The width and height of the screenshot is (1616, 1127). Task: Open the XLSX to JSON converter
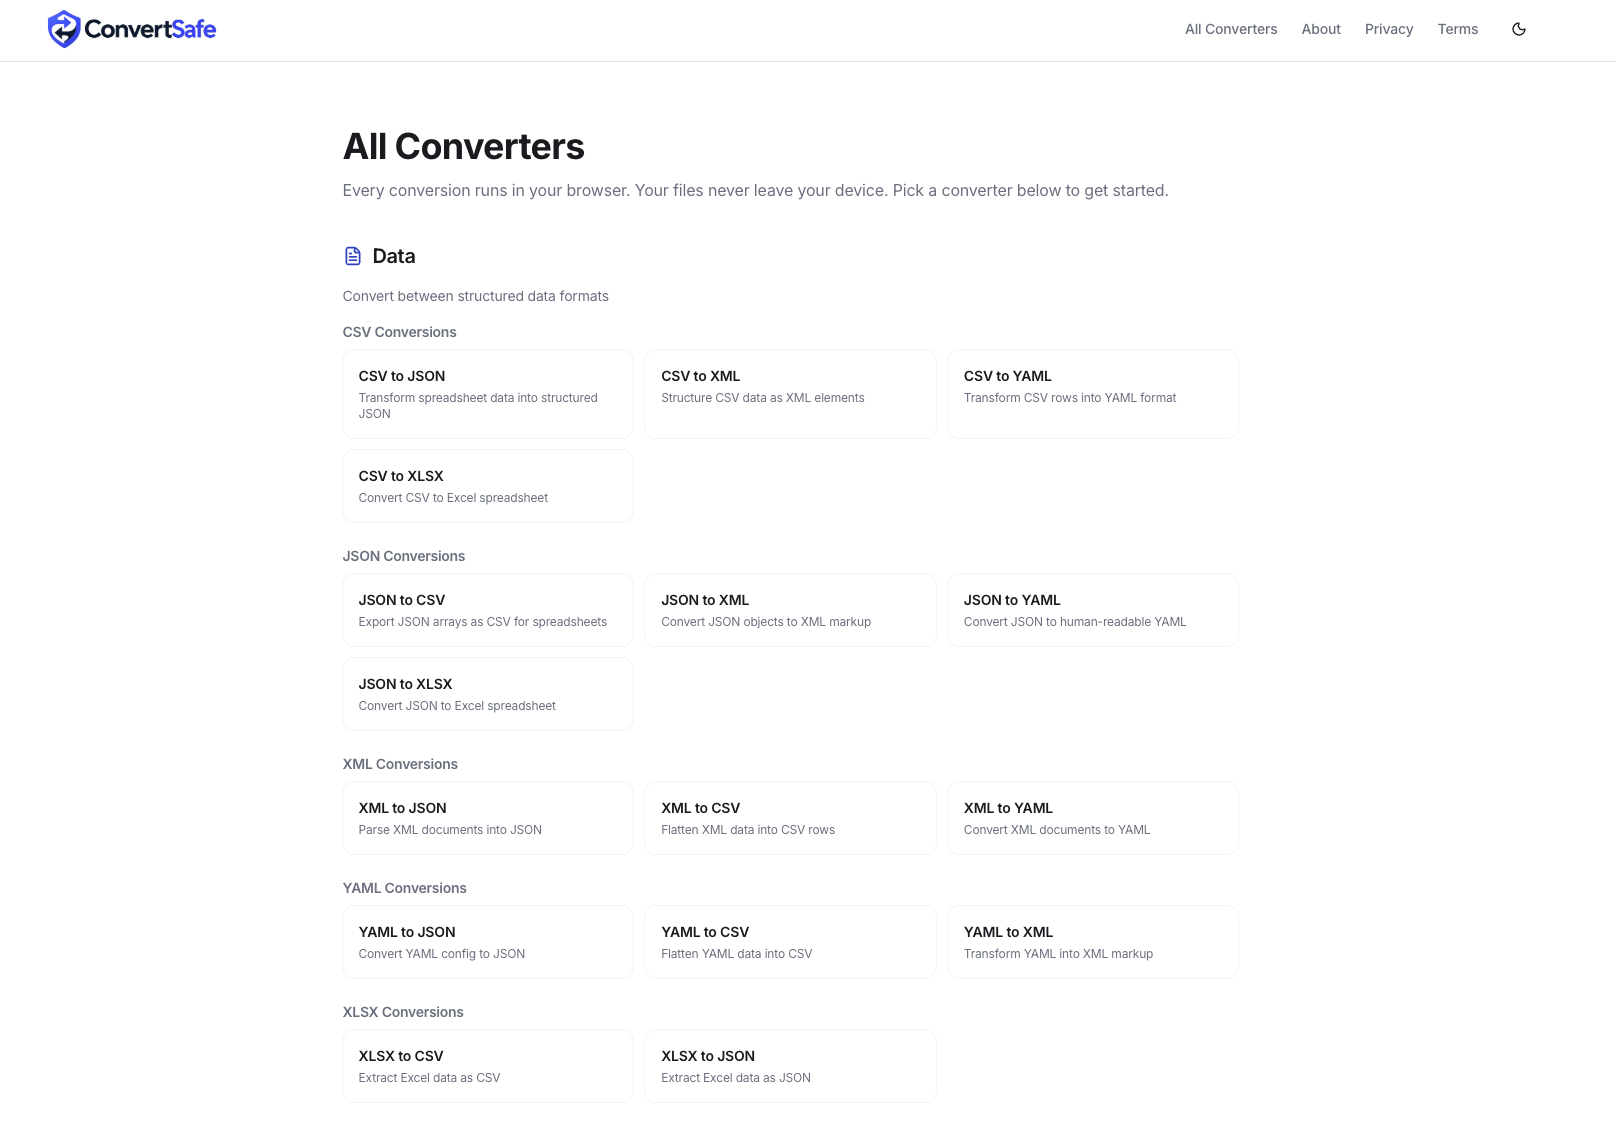point(790,1065)
